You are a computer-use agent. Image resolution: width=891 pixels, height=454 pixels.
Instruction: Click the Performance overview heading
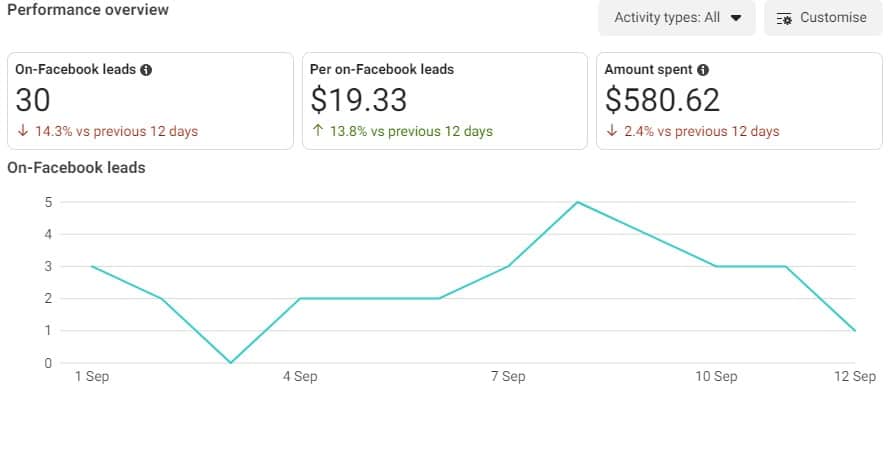point(88,10)
